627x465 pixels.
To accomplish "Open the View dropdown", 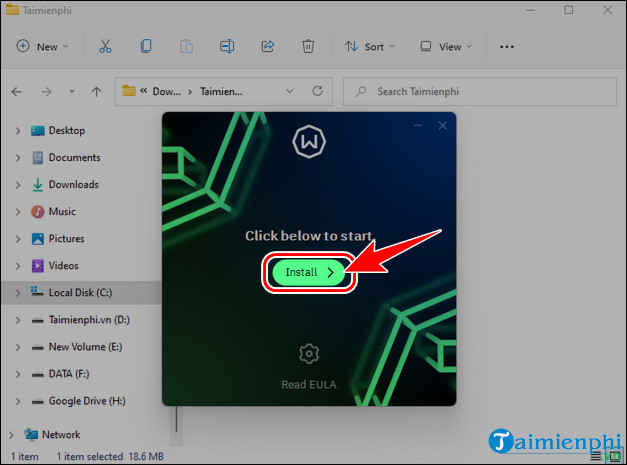I will coord(446,47).
